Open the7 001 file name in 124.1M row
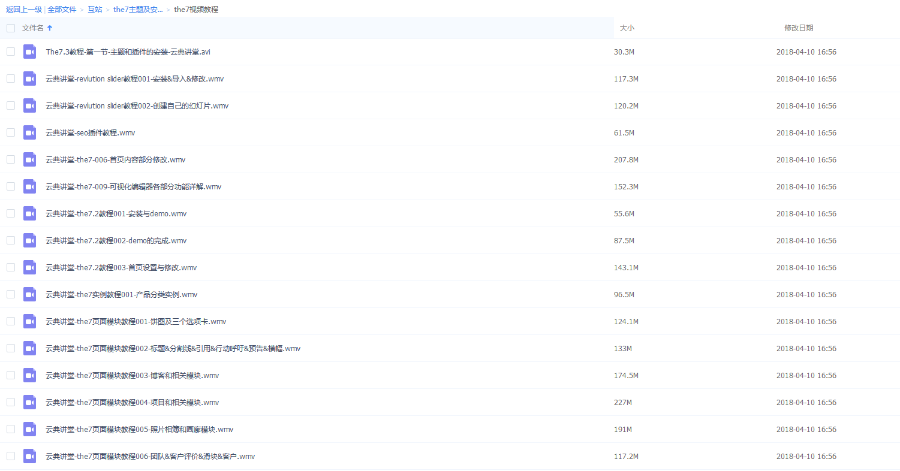Viewport: 900px width, 471px height. [x=136, y=321]
